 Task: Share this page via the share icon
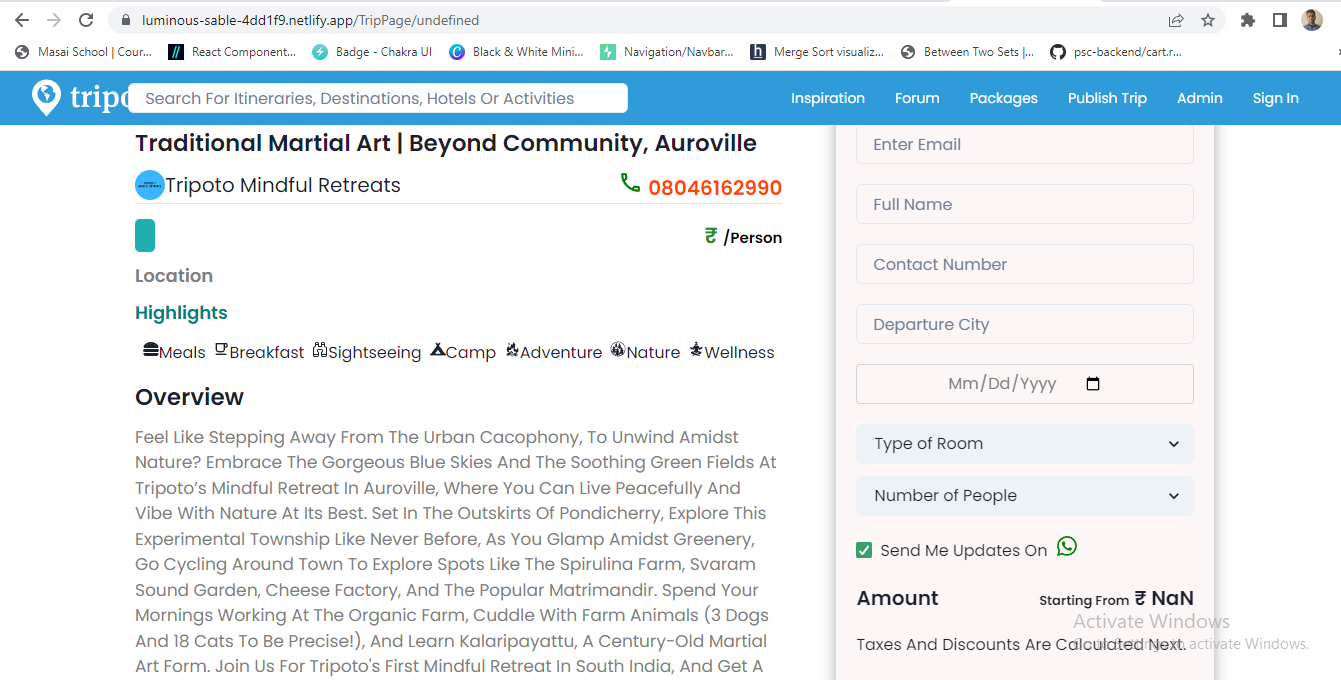click(1176, 20)
